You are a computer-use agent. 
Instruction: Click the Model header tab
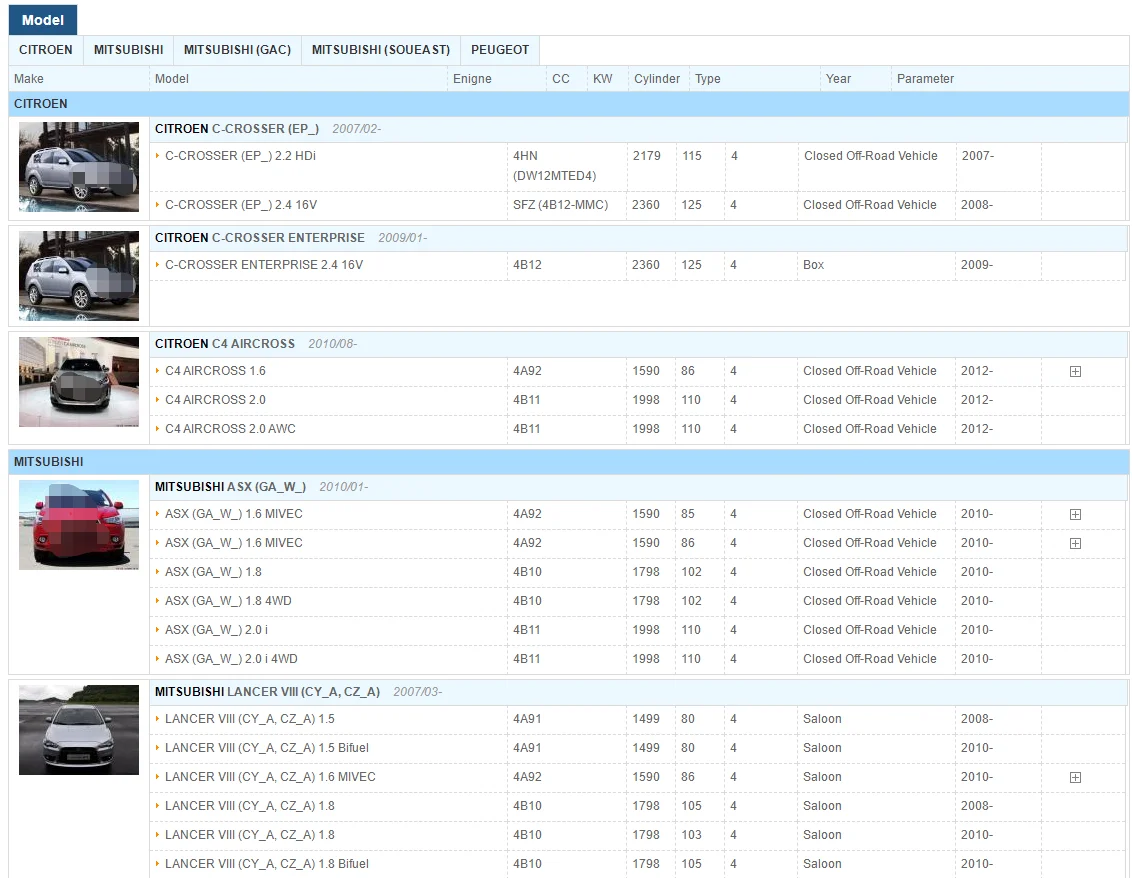click(43, 20)
